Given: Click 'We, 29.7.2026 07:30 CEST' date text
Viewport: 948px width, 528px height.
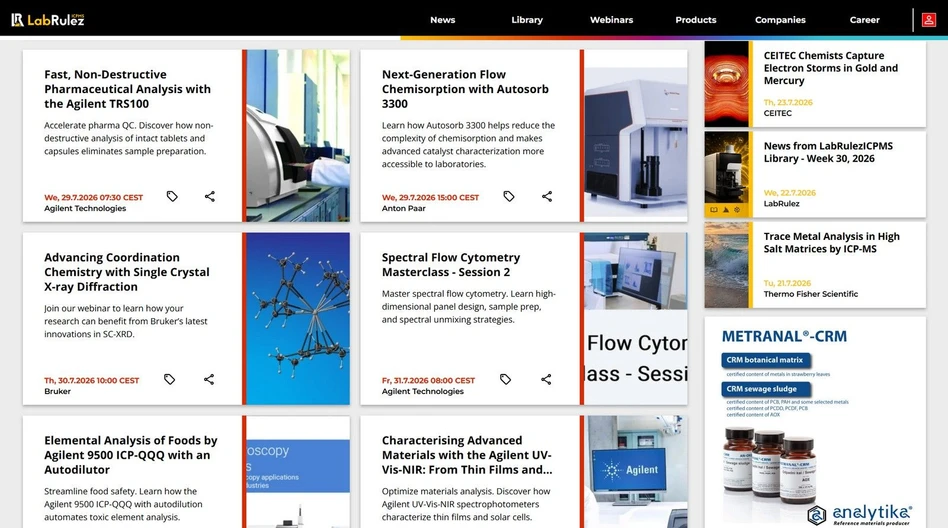Looking at the screenshot, I should pos(94,197).
